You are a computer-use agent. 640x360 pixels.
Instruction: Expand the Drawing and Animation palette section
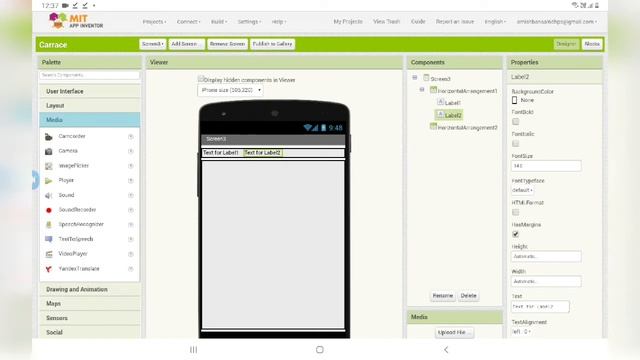[x=90, y=289]
